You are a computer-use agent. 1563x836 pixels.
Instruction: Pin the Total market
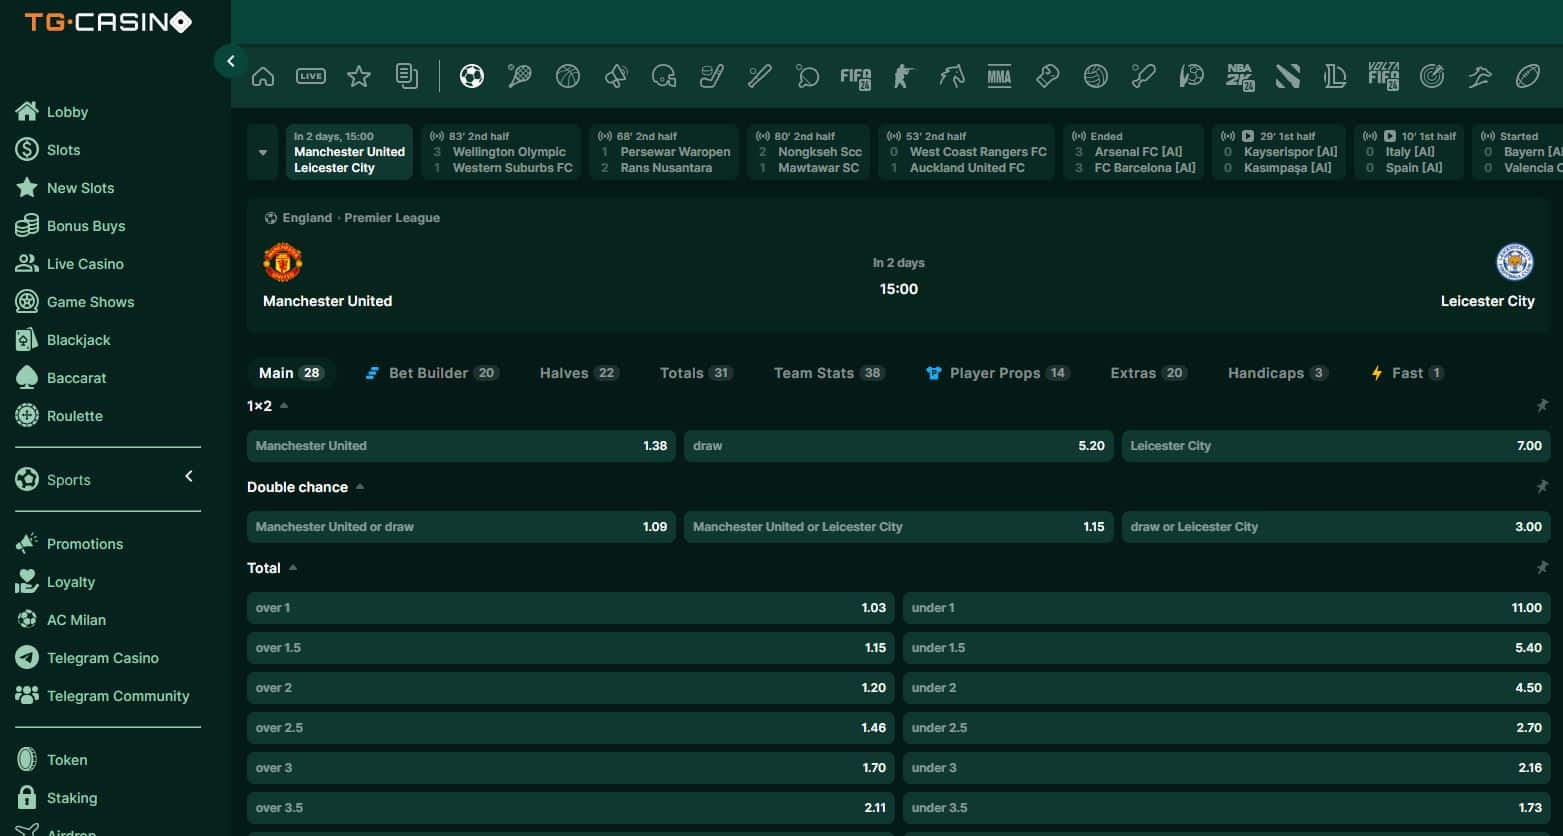tap(1542, 568)
